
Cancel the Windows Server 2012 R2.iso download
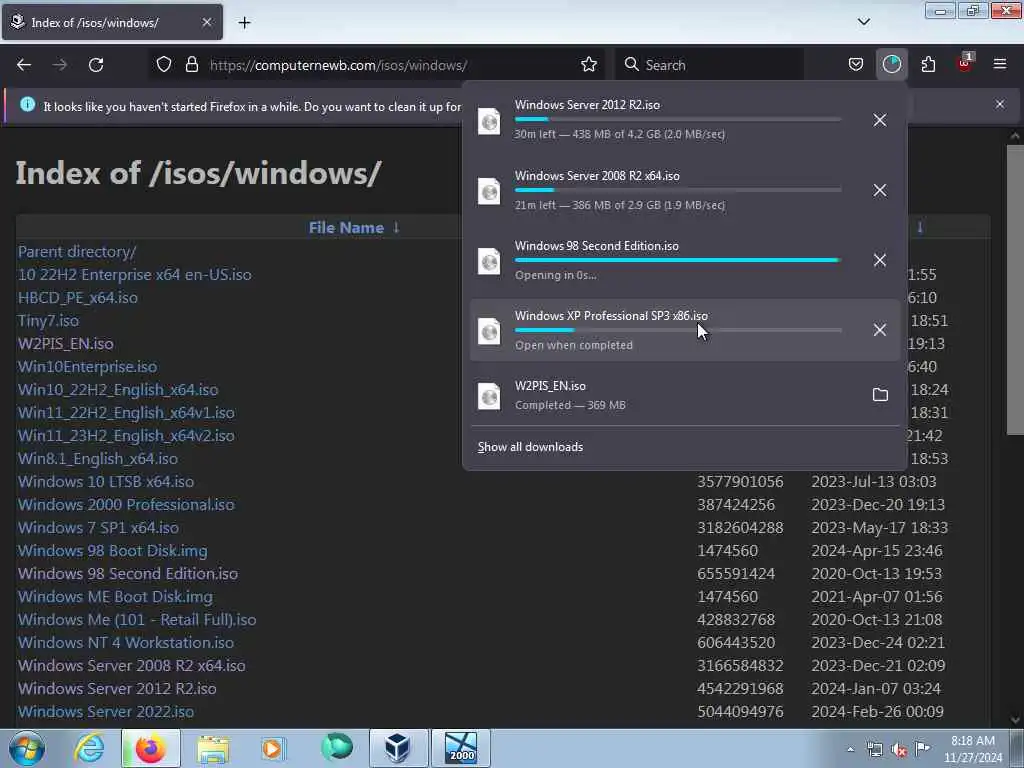(x=880, y=120)
